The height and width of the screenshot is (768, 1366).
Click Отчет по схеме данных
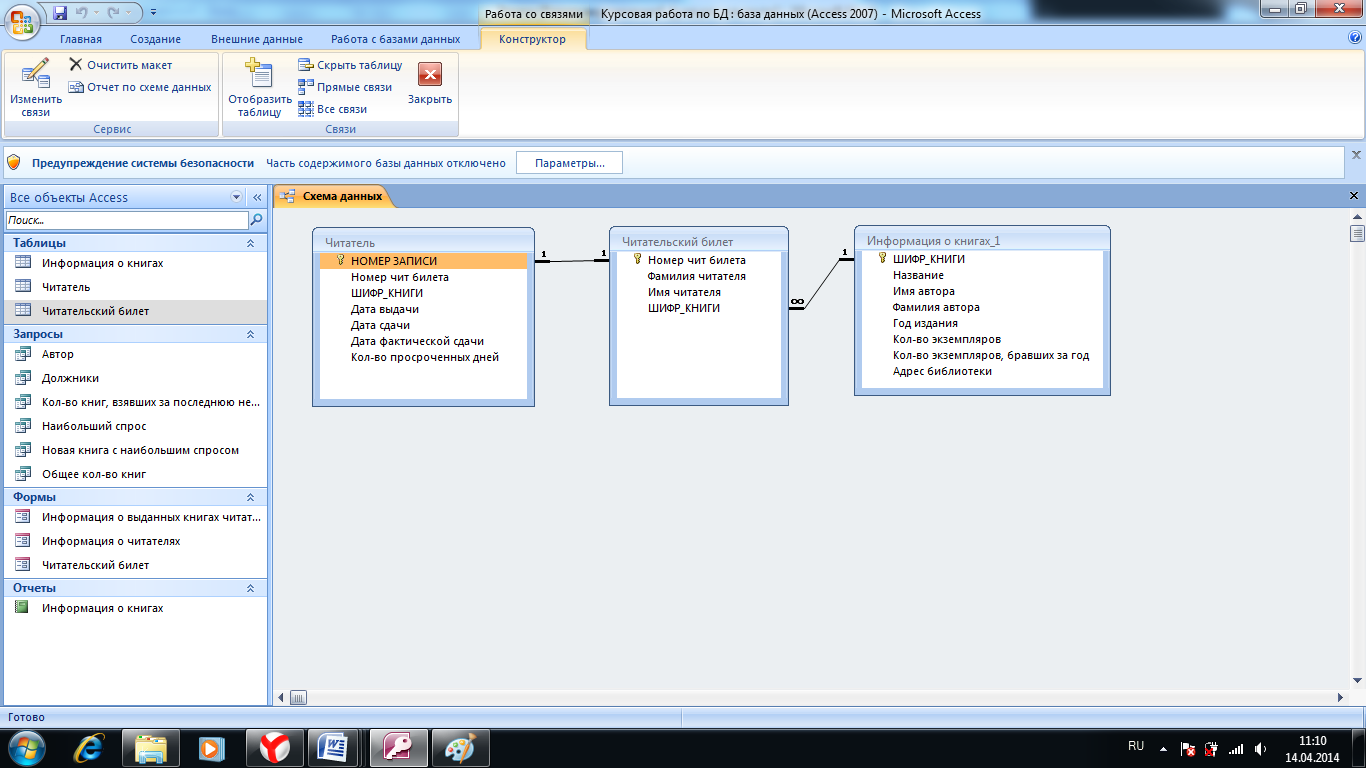pos(140,87)
